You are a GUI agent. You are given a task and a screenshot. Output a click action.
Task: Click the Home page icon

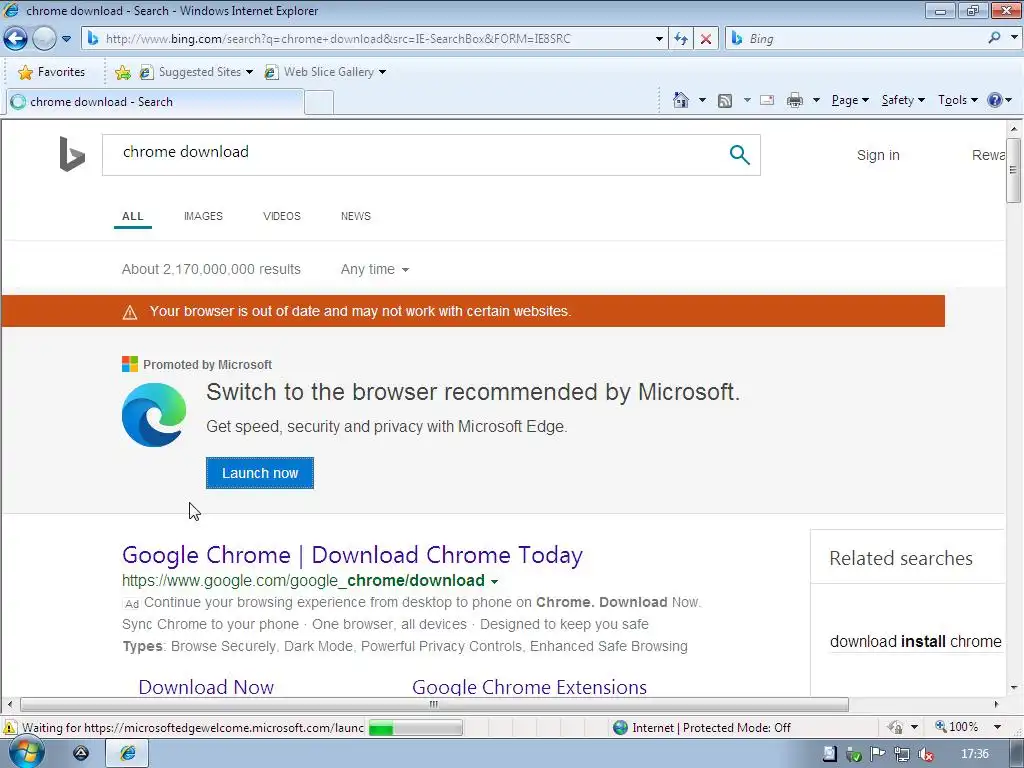[x=680, y=100]
